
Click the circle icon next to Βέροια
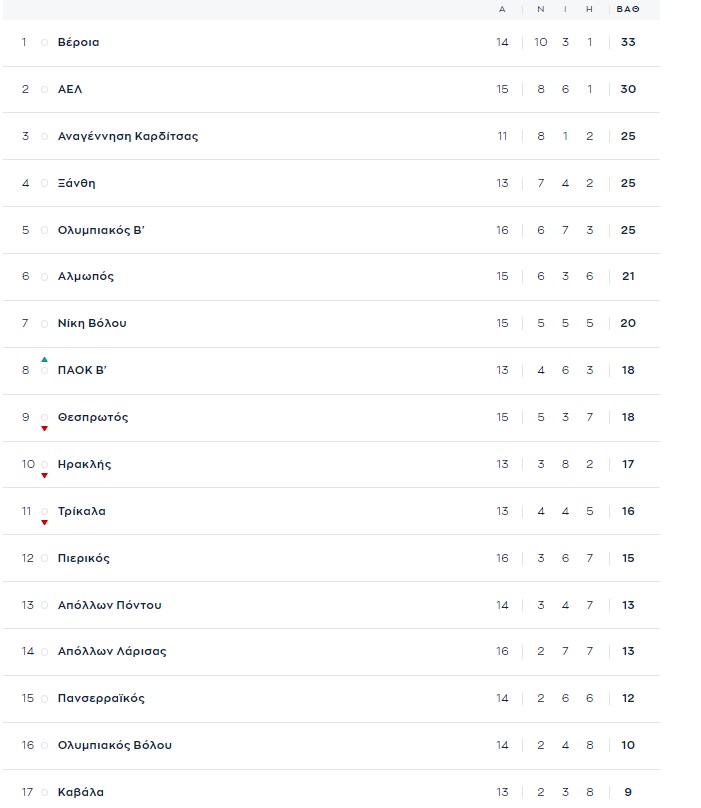coord(44,43)
